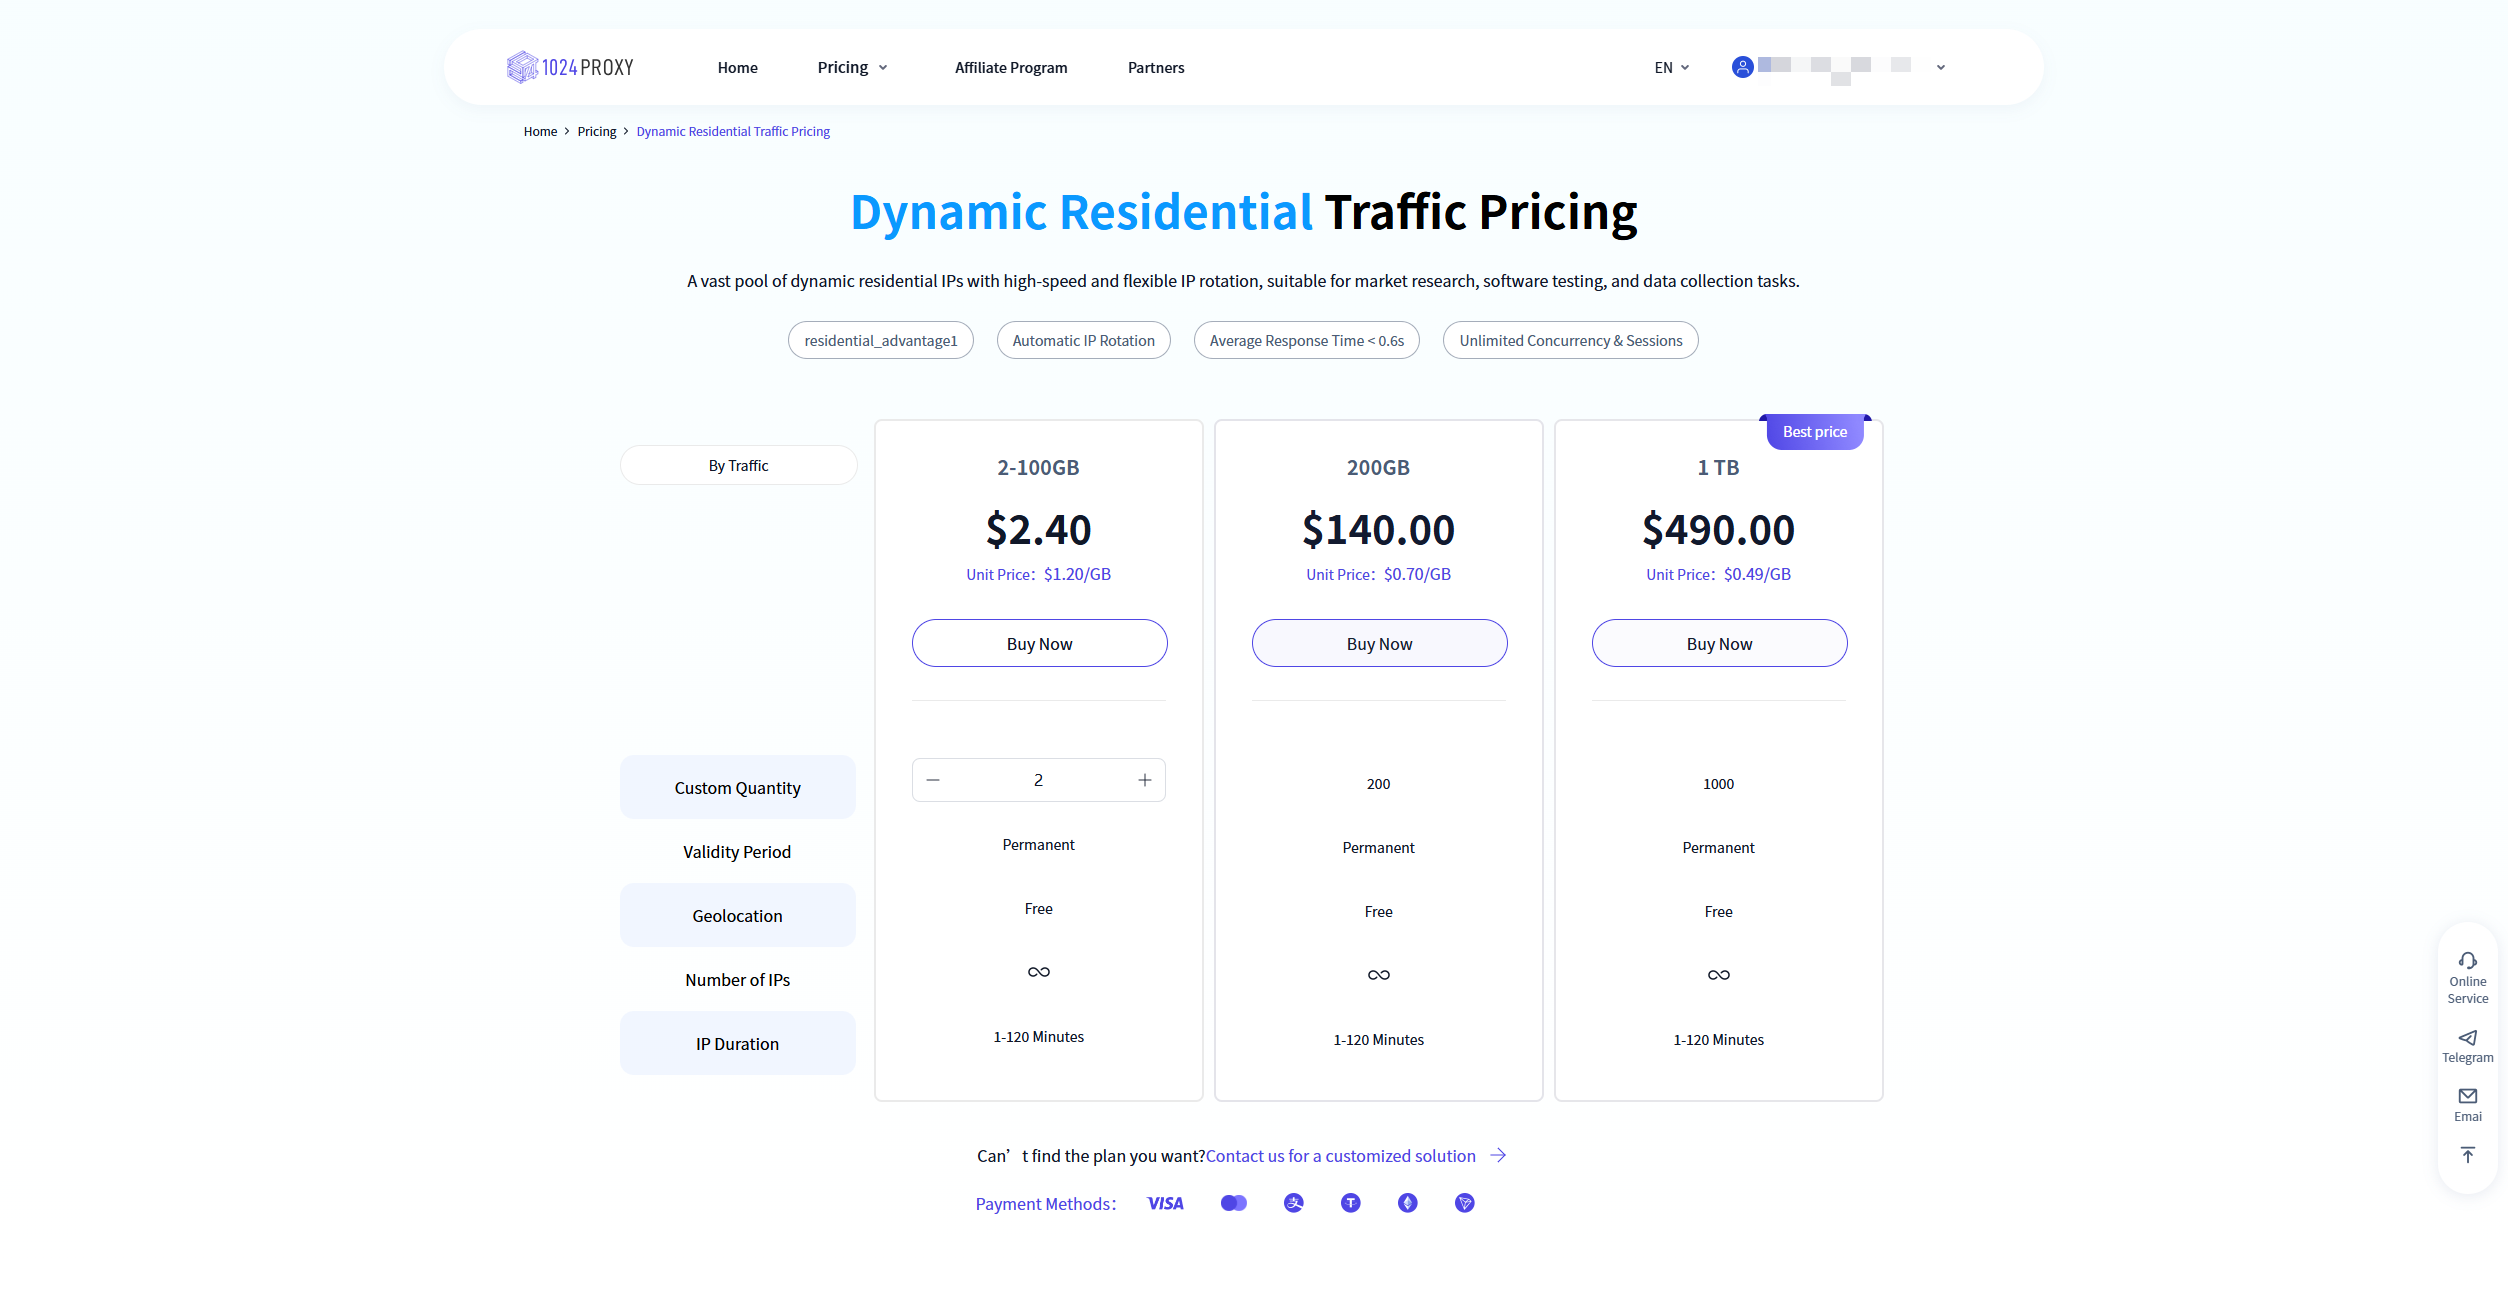Click the custom quantity input field

(1038, 780)
